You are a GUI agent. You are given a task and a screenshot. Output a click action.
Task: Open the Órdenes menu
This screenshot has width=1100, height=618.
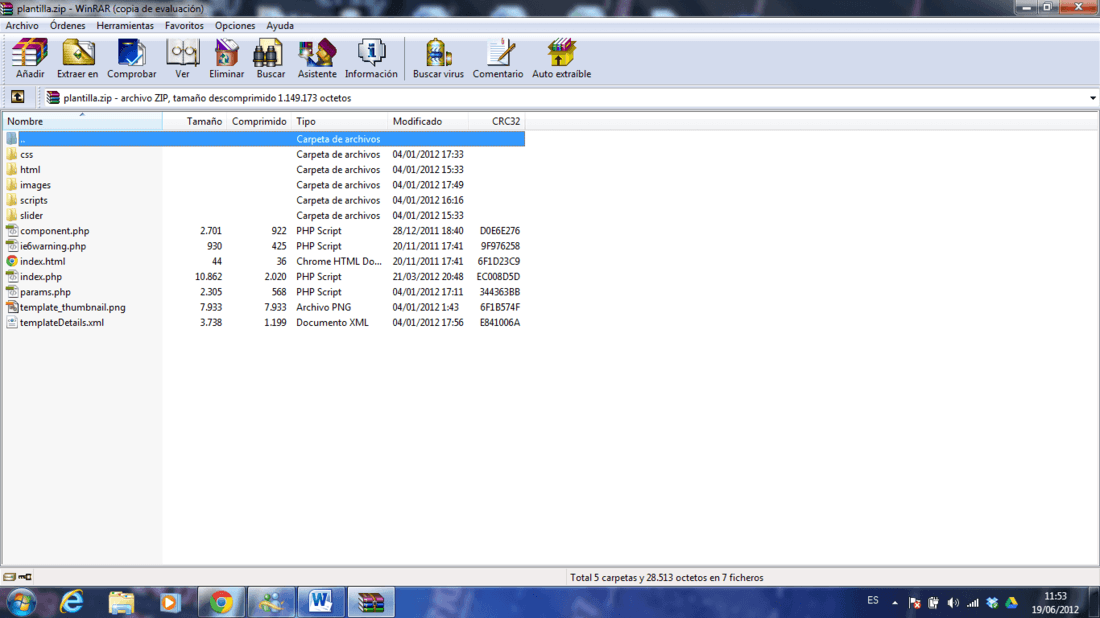(x=67, y=25)
